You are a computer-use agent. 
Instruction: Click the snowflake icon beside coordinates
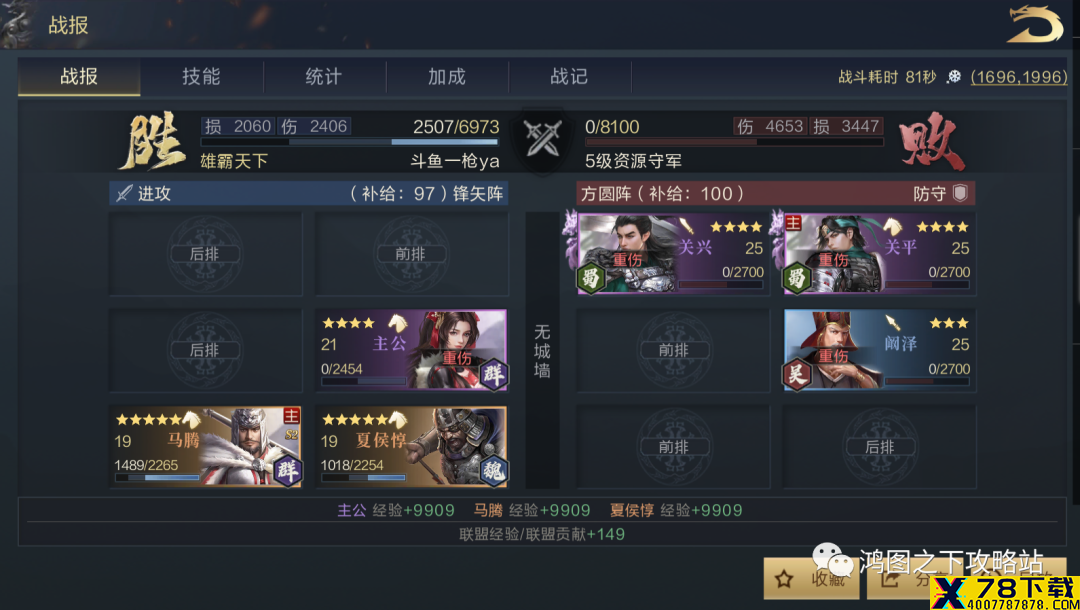[953, 77]
